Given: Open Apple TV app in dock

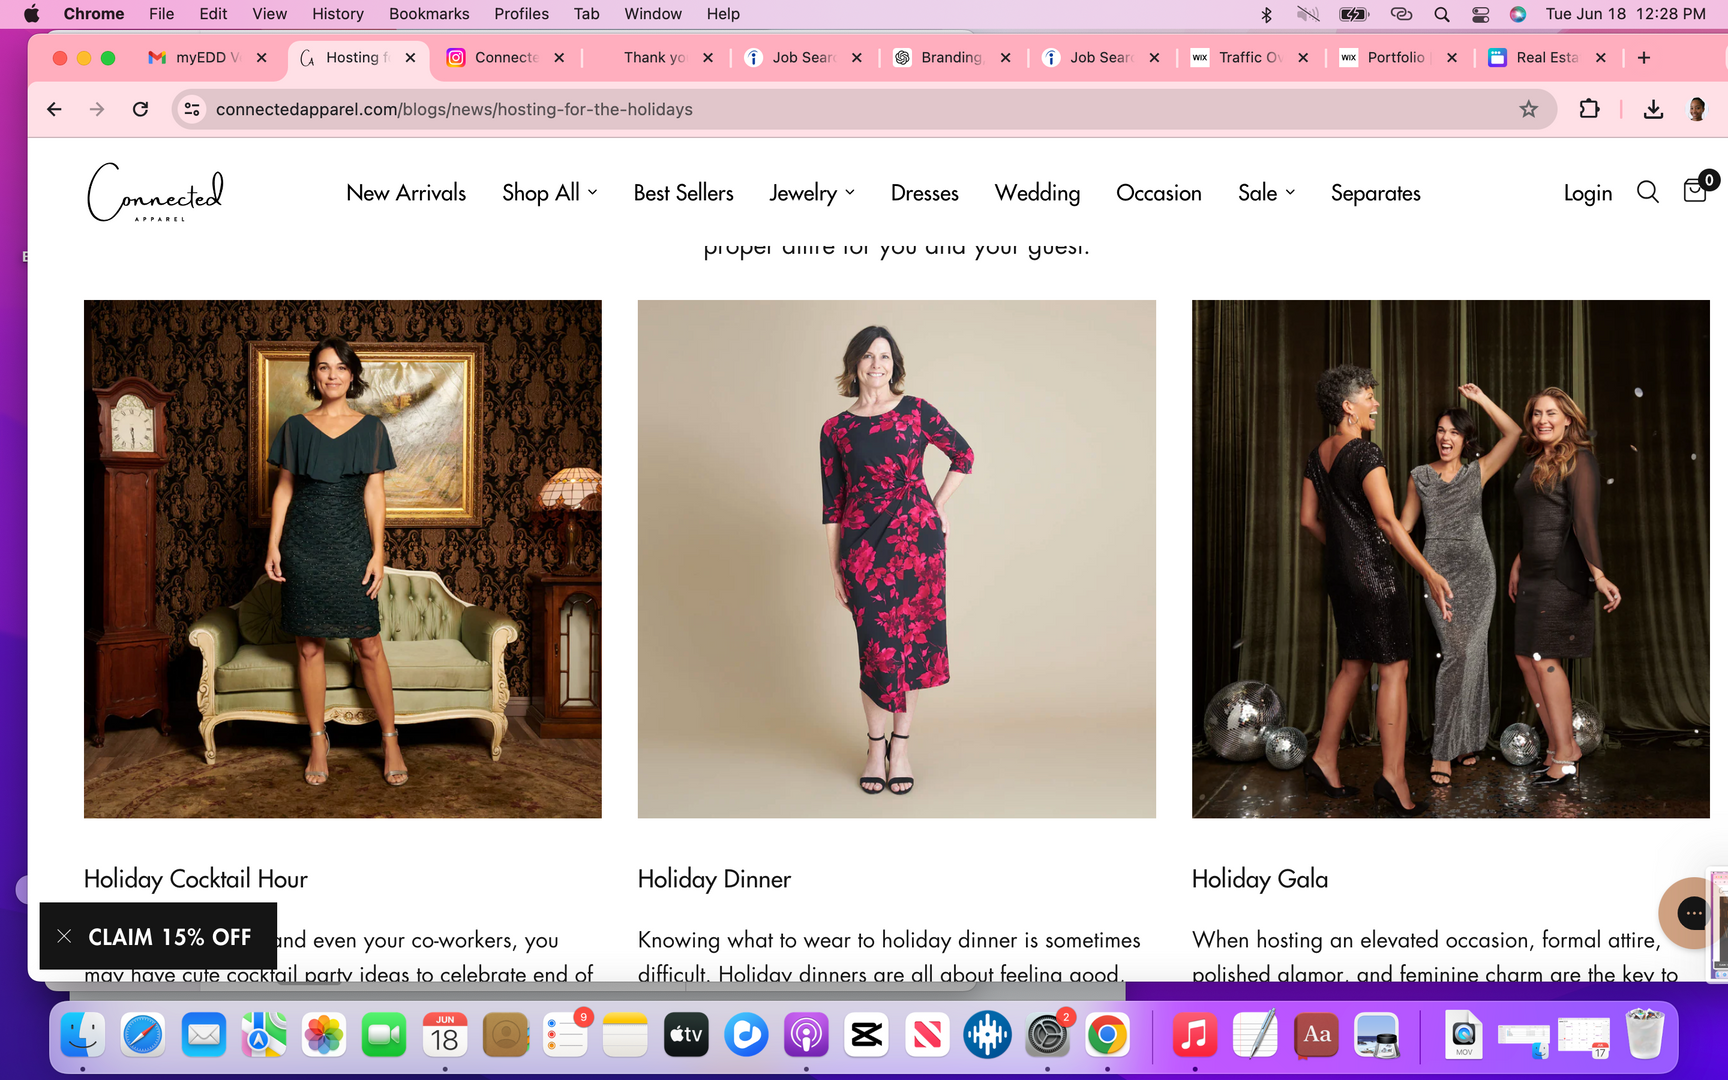Looking at the screenshot, I should tap(686, 1035).
